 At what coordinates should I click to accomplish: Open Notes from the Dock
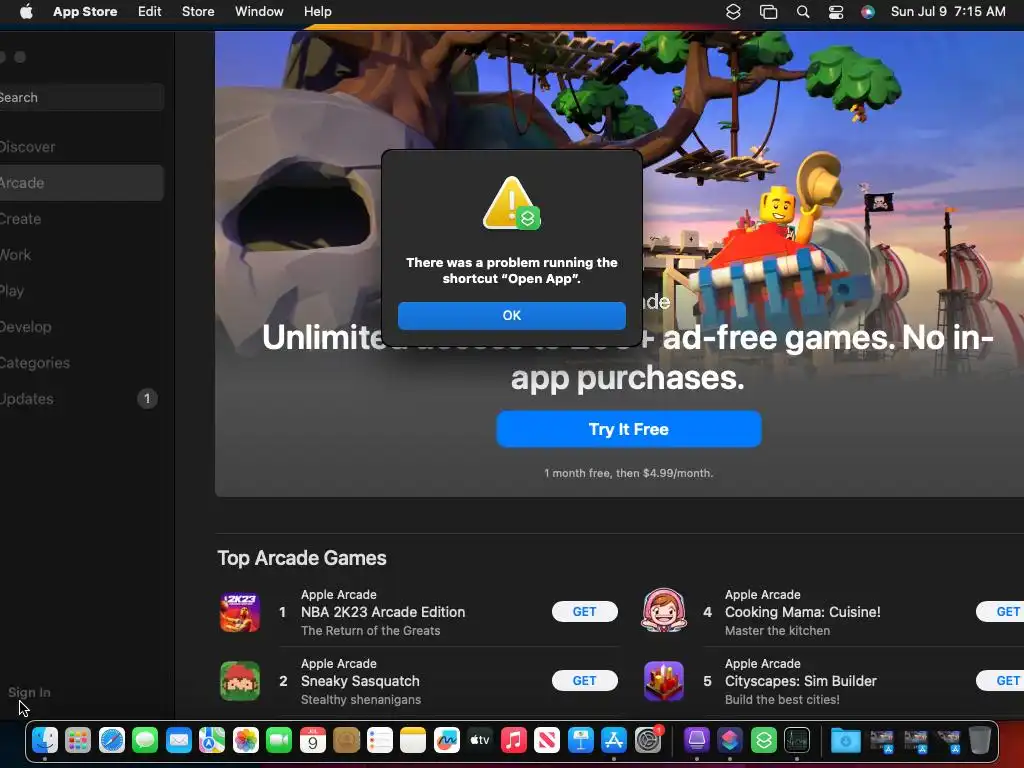point(413,740)
